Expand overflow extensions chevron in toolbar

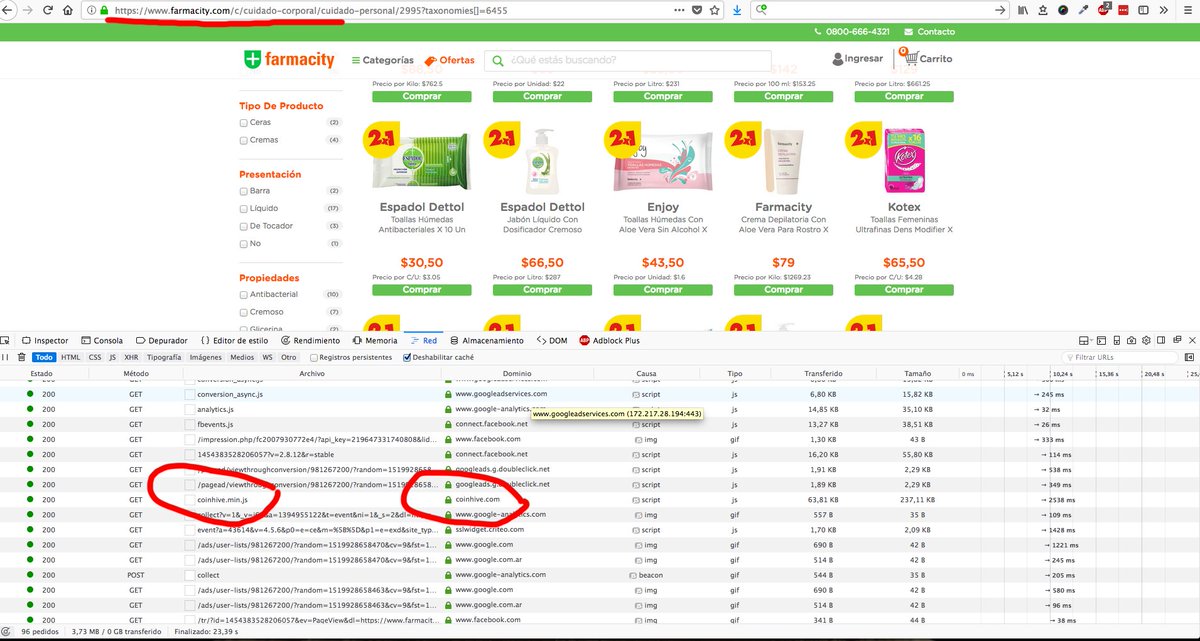coord(1164,10)
